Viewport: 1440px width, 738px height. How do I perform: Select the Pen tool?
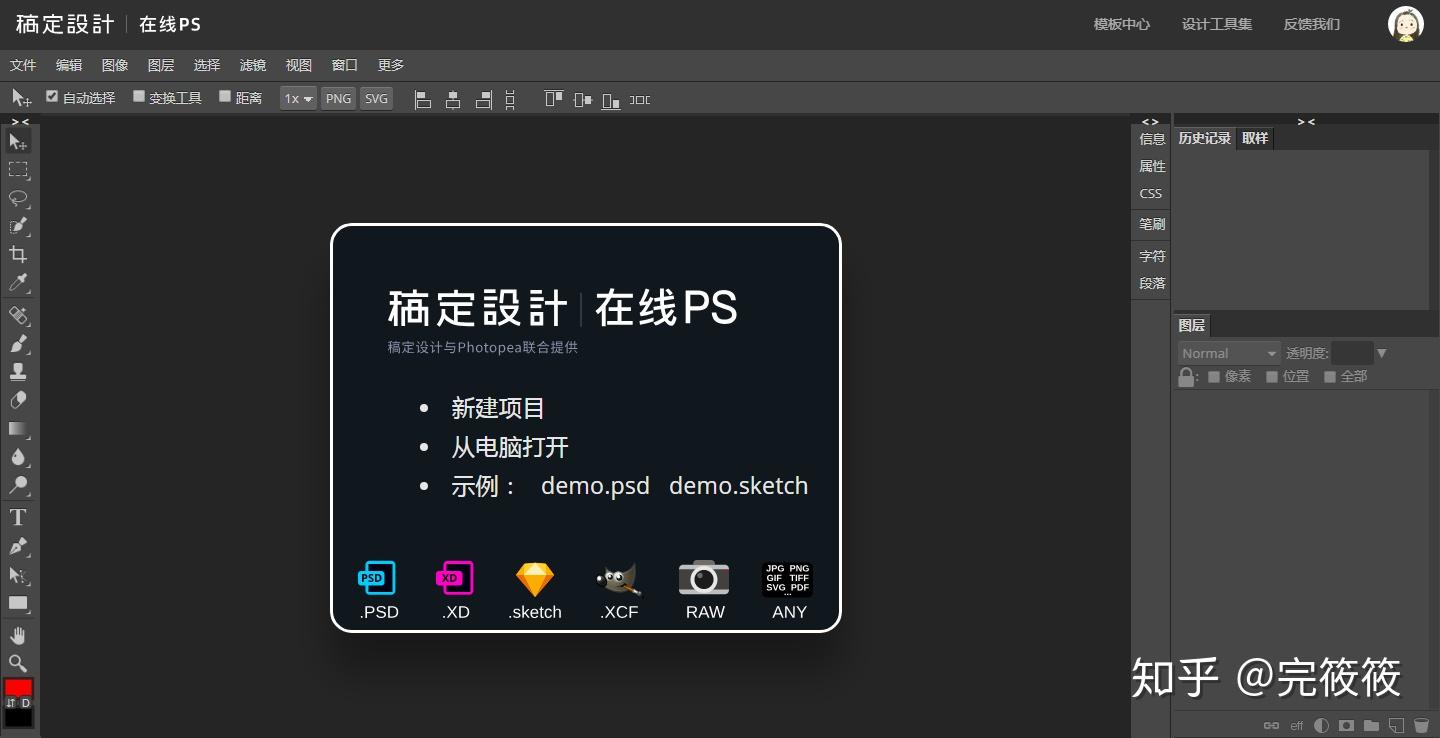[18, 546]
